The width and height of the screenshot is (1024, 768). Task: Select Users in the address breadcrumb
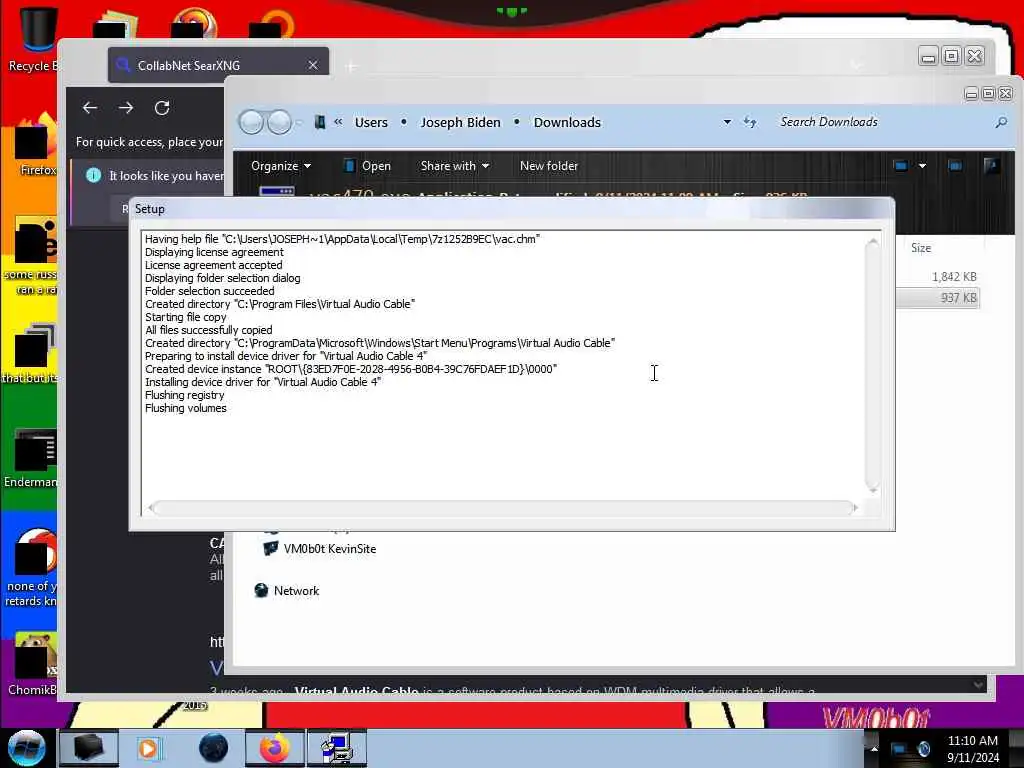(x=371, y=122)
